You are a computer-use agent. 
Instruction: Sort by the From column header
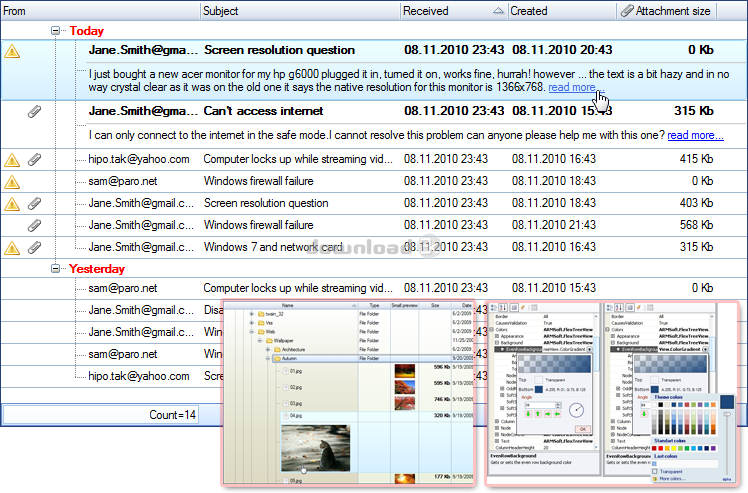pos(100,10)
